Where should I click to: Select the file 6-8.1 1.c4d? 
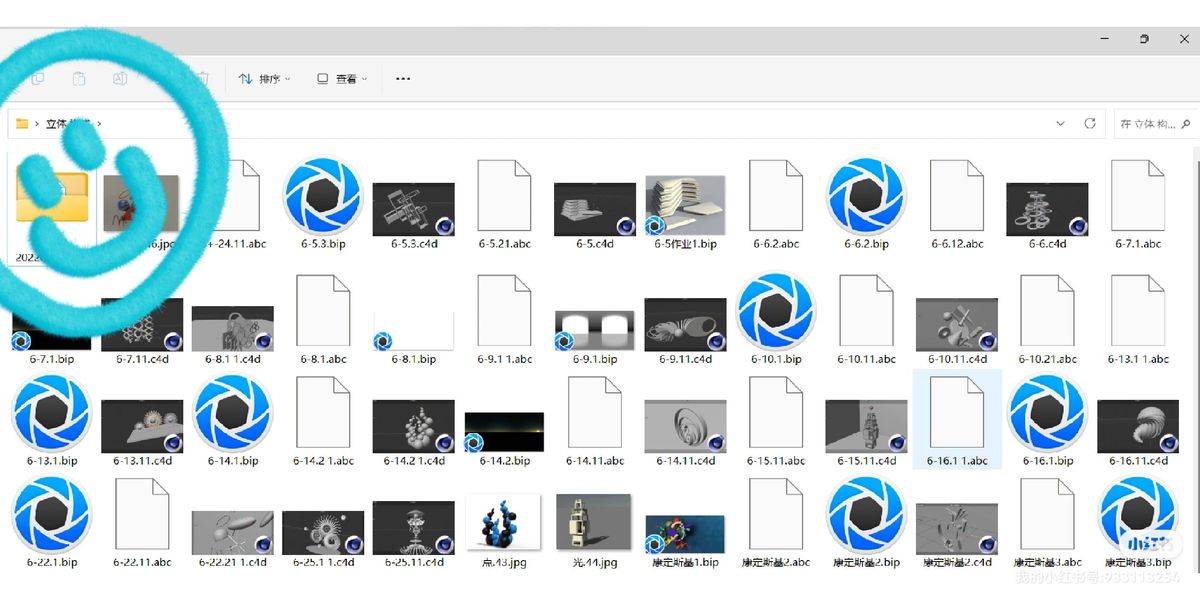[233, 335]
